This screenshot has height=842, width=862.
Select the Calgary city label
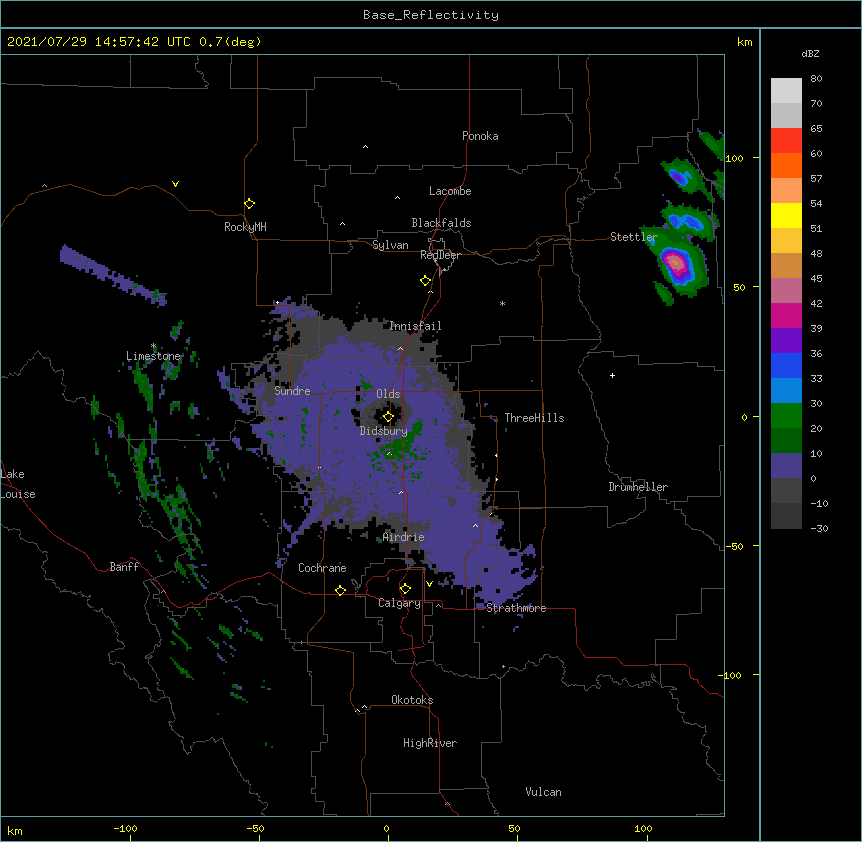tap(399, 603)
